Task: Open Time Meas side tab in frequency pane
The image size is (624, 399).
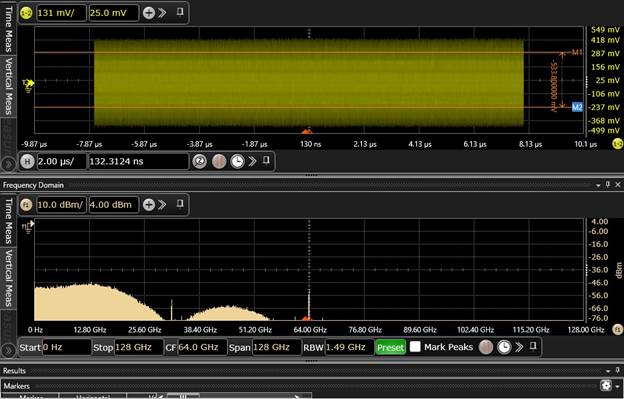Action: coord(8,221)
